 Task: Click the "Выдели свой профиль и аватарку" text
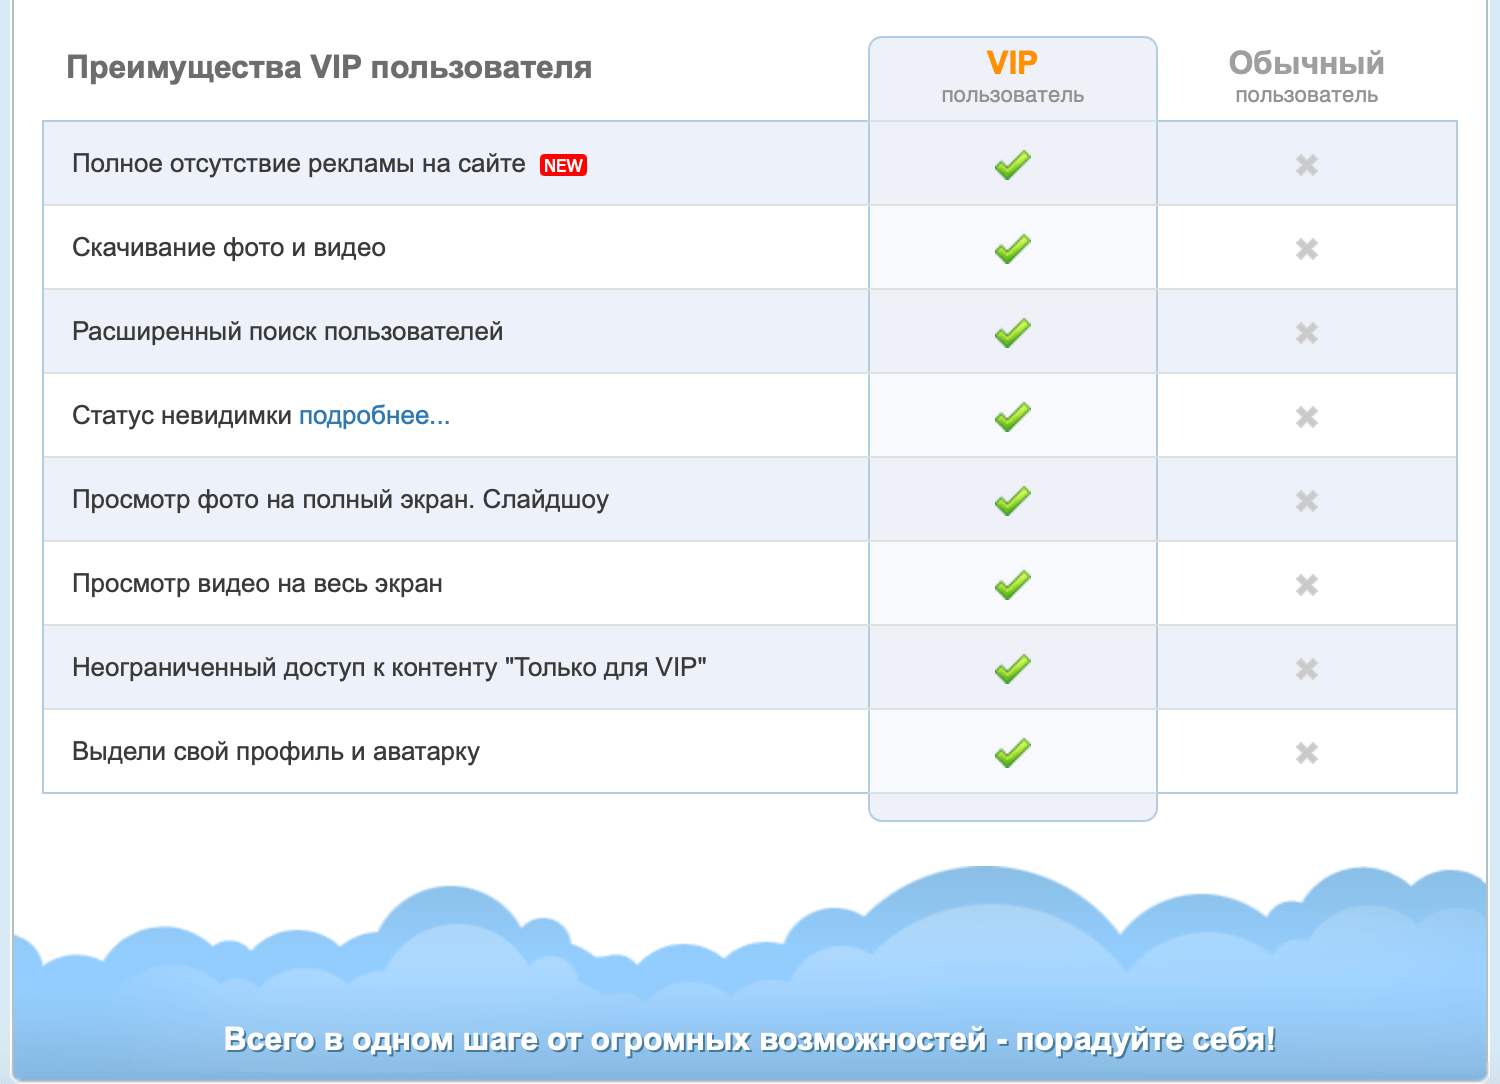click(276, 752)
